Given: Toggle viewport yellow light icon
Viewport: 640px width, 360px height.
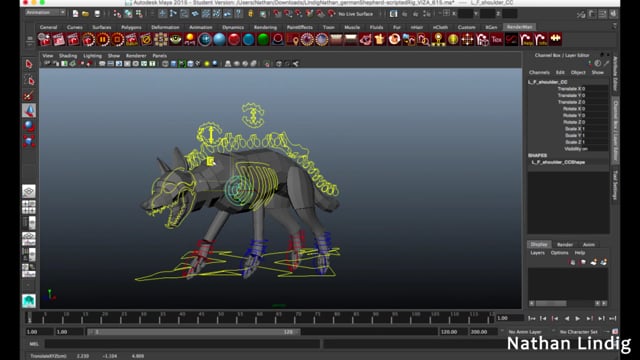Looking at the screenshot, I should [207, 64].
